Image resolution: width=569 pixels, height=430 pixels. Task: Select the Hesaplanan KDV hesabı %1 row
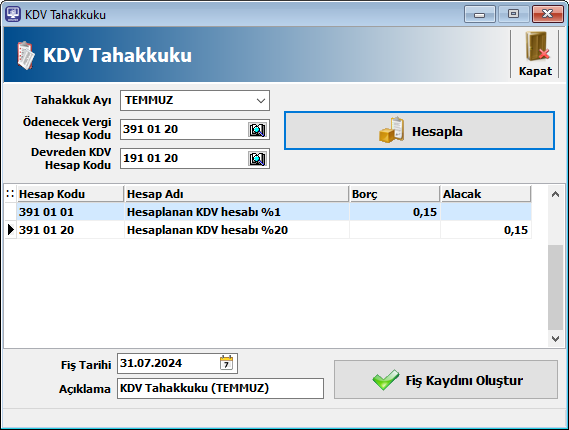(x=268, y=212)
